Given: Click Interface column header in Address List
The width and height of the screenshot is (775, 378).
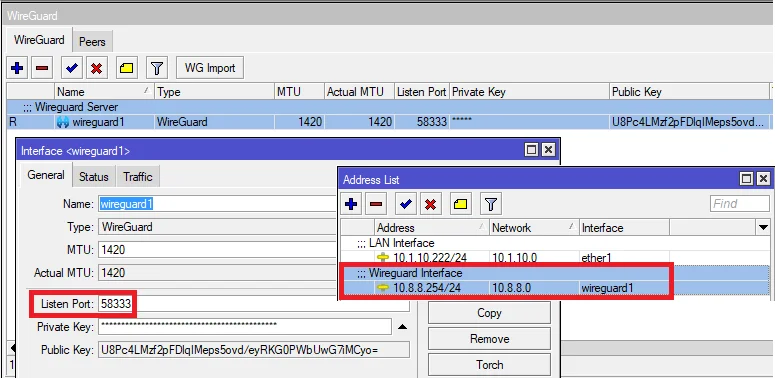Looking at the screenshot, I should coord(624,228).
